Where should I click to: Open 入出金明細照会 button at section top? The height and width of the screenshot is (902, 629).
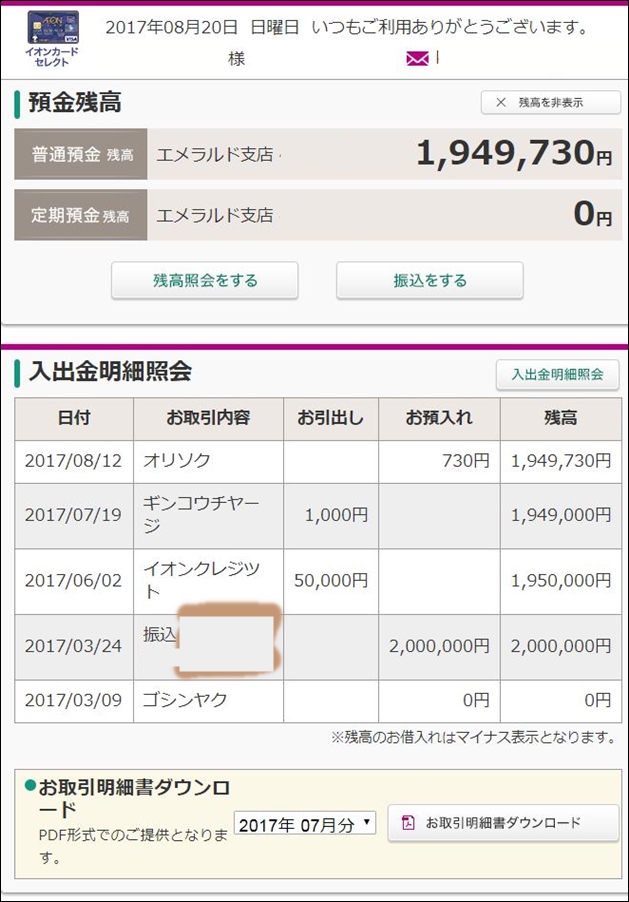[x=558, y=374]
